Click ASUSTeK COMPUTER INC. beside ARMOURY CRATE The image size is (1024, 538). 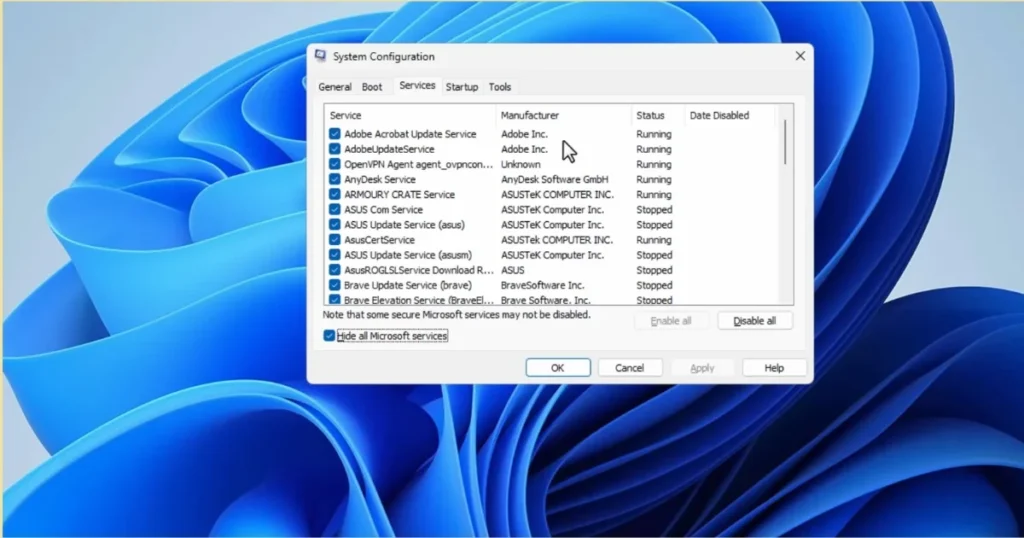tap(557, 195)
